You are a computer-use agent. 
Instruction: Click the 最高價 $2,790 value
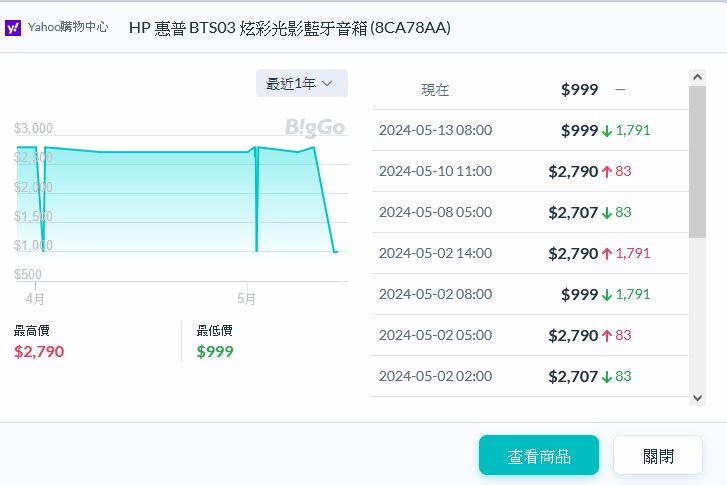click(39, 351)
